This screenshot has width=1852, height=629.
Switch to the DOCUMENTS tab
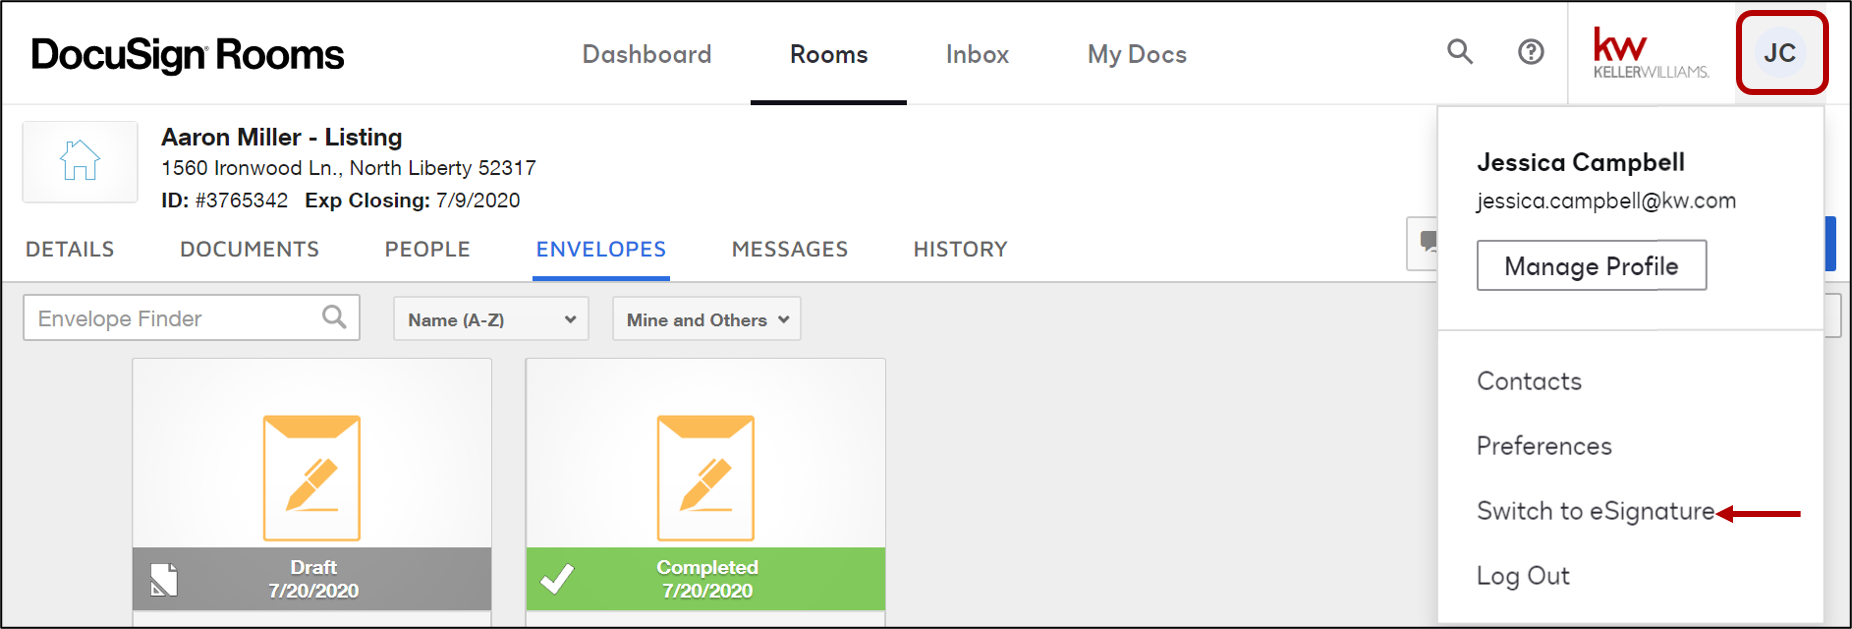249,249
